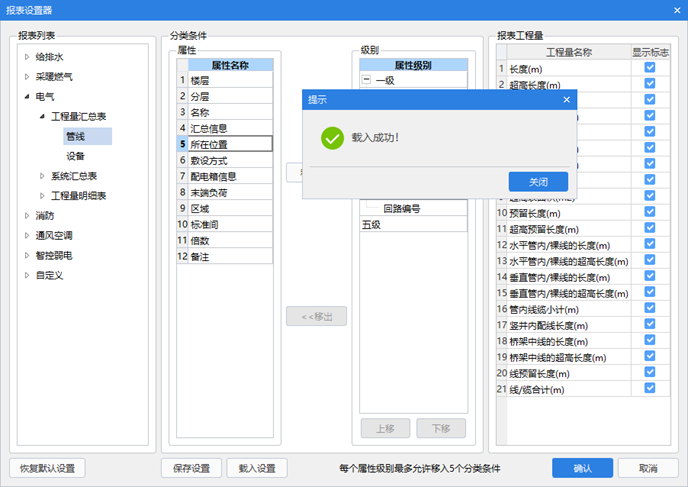The image size is (688, 487).
Task: Toggle the checkbox for 预留长度(m)
Action: (x=650, y=212)
